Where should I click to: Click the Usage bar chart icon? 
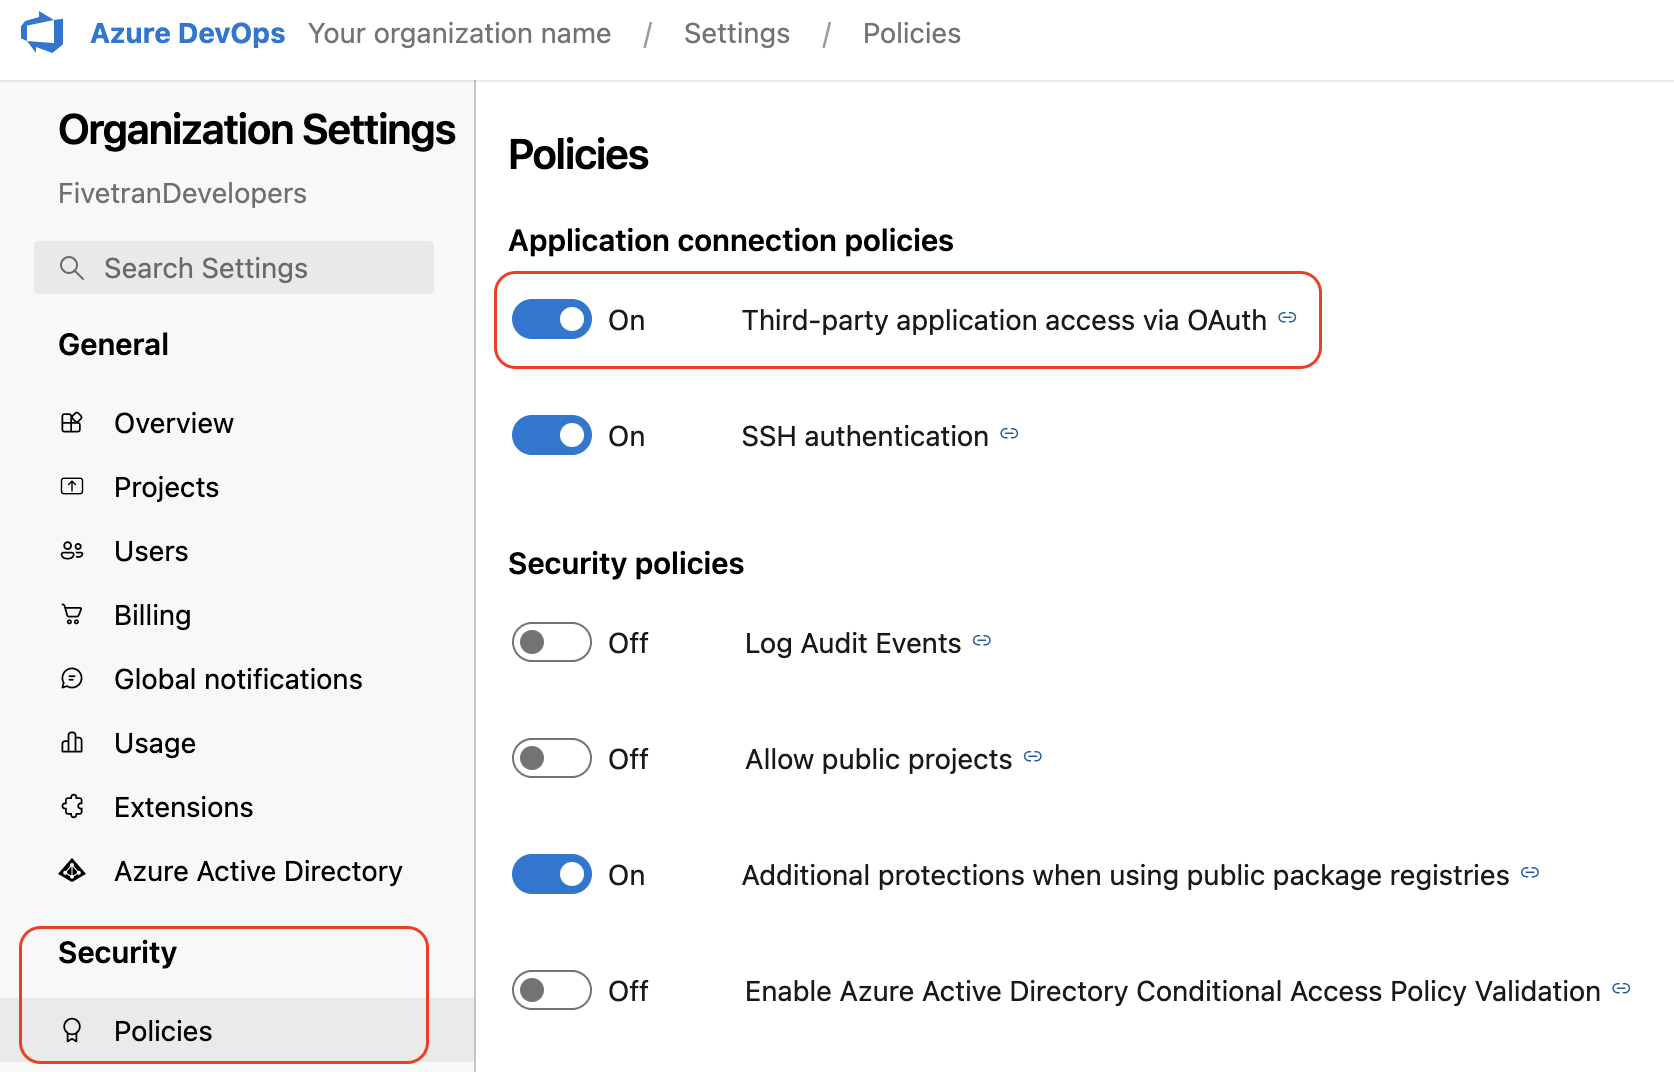click(72, 743)
